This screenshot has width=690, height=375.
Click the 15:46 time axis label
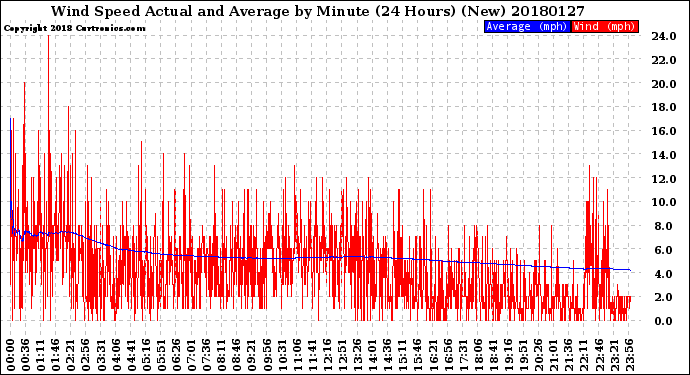(x=418, y=355)
